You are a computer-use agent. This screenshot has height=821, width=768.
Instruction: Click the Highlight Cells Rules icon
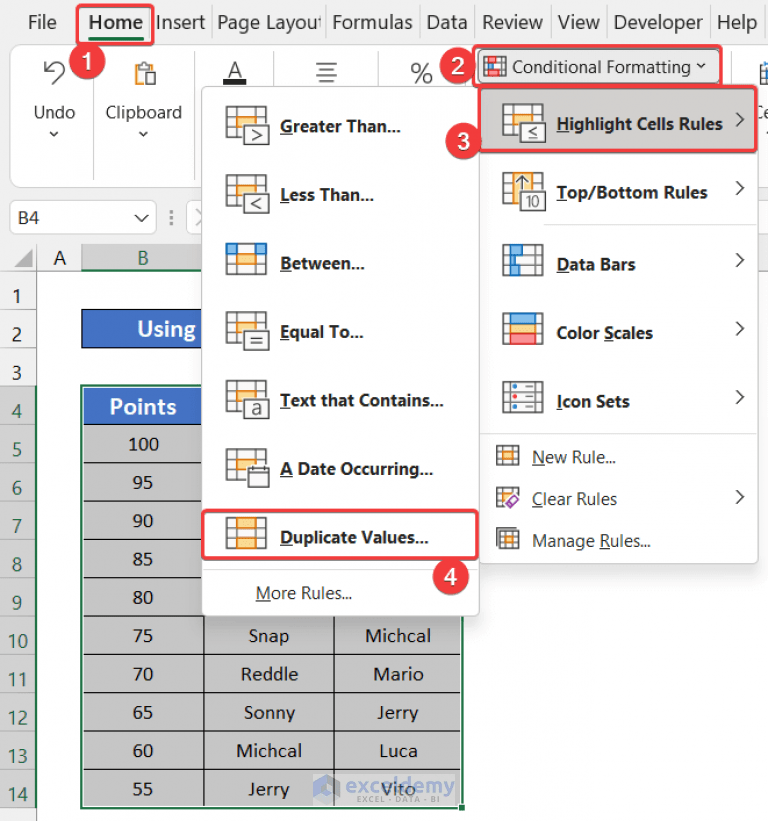click(x=524, y=123)
